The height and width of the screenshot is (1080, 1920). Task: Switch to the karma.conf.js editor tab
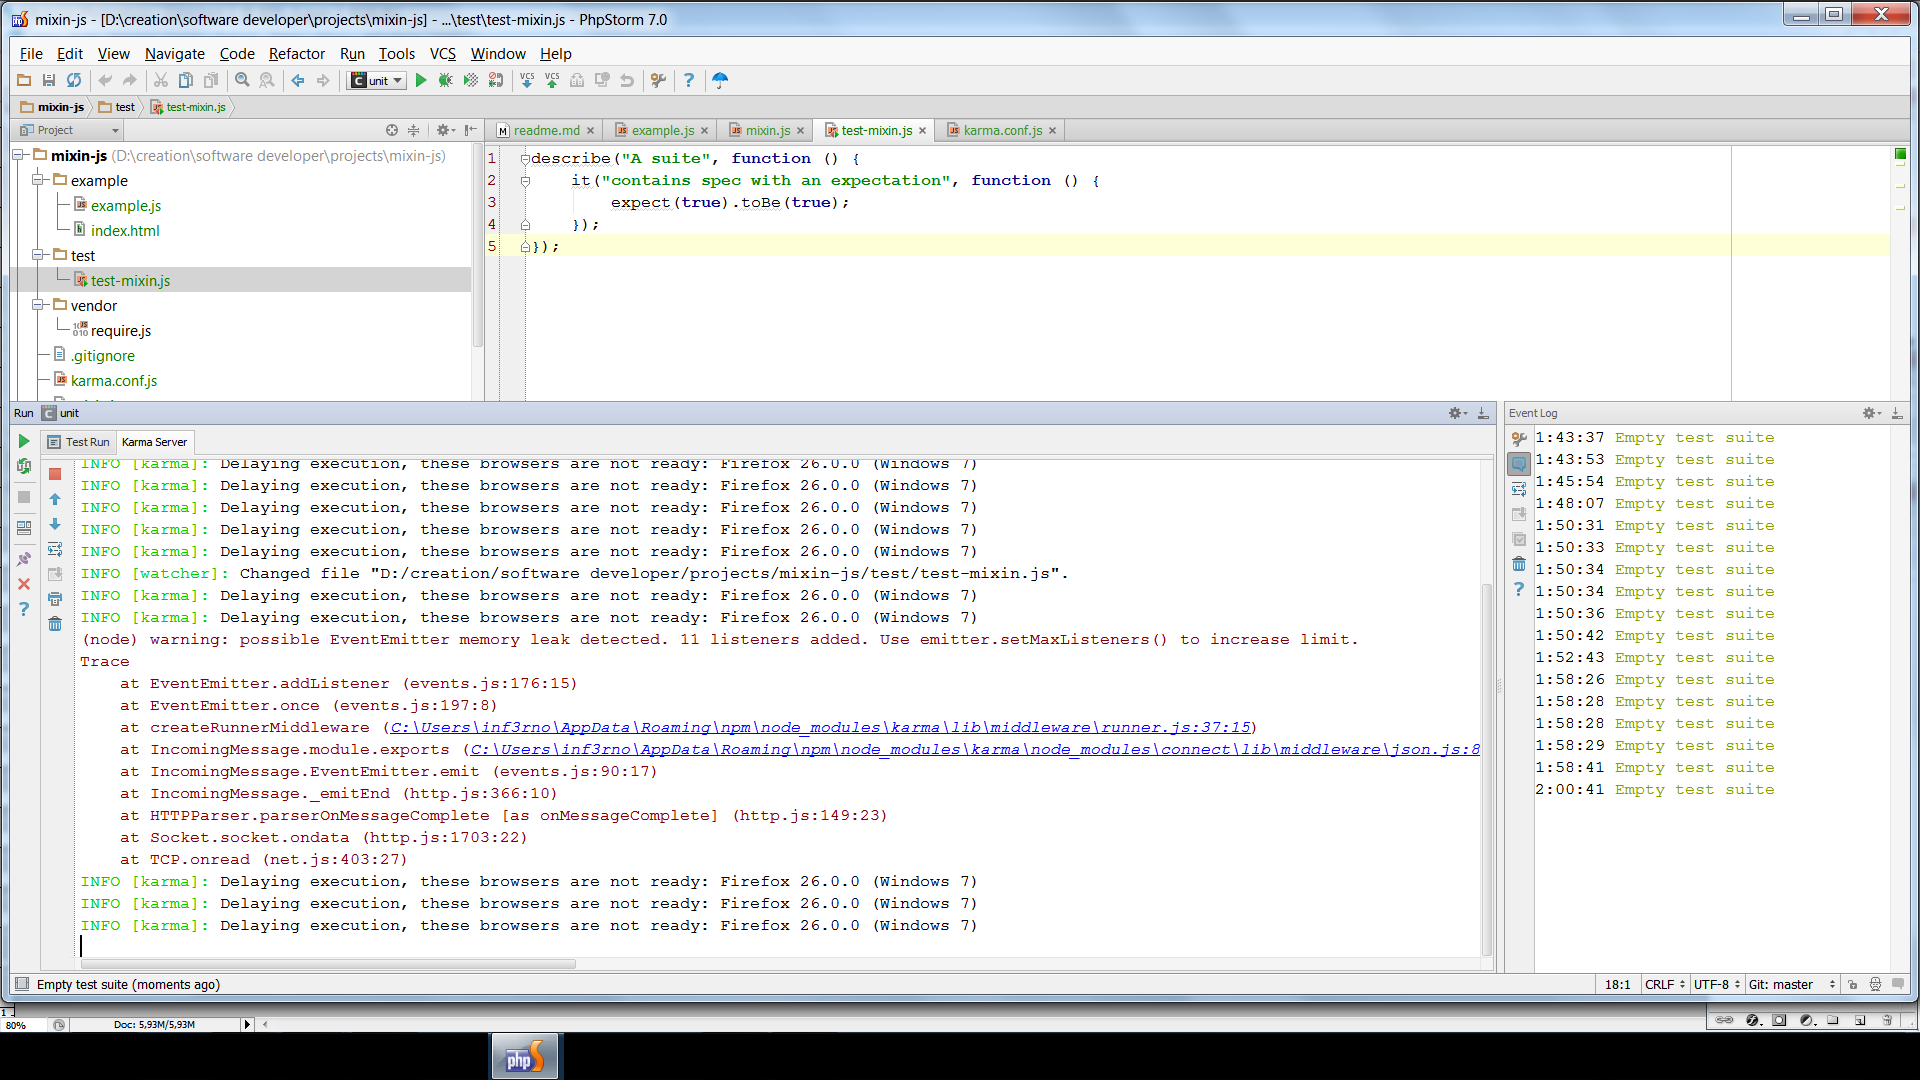[1002, 130]
